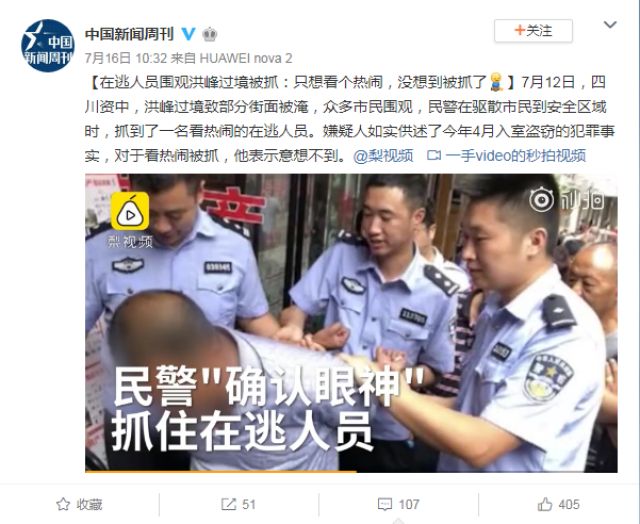Click the 7月16日 10:32 timestamp

click(x=125, y=58)
